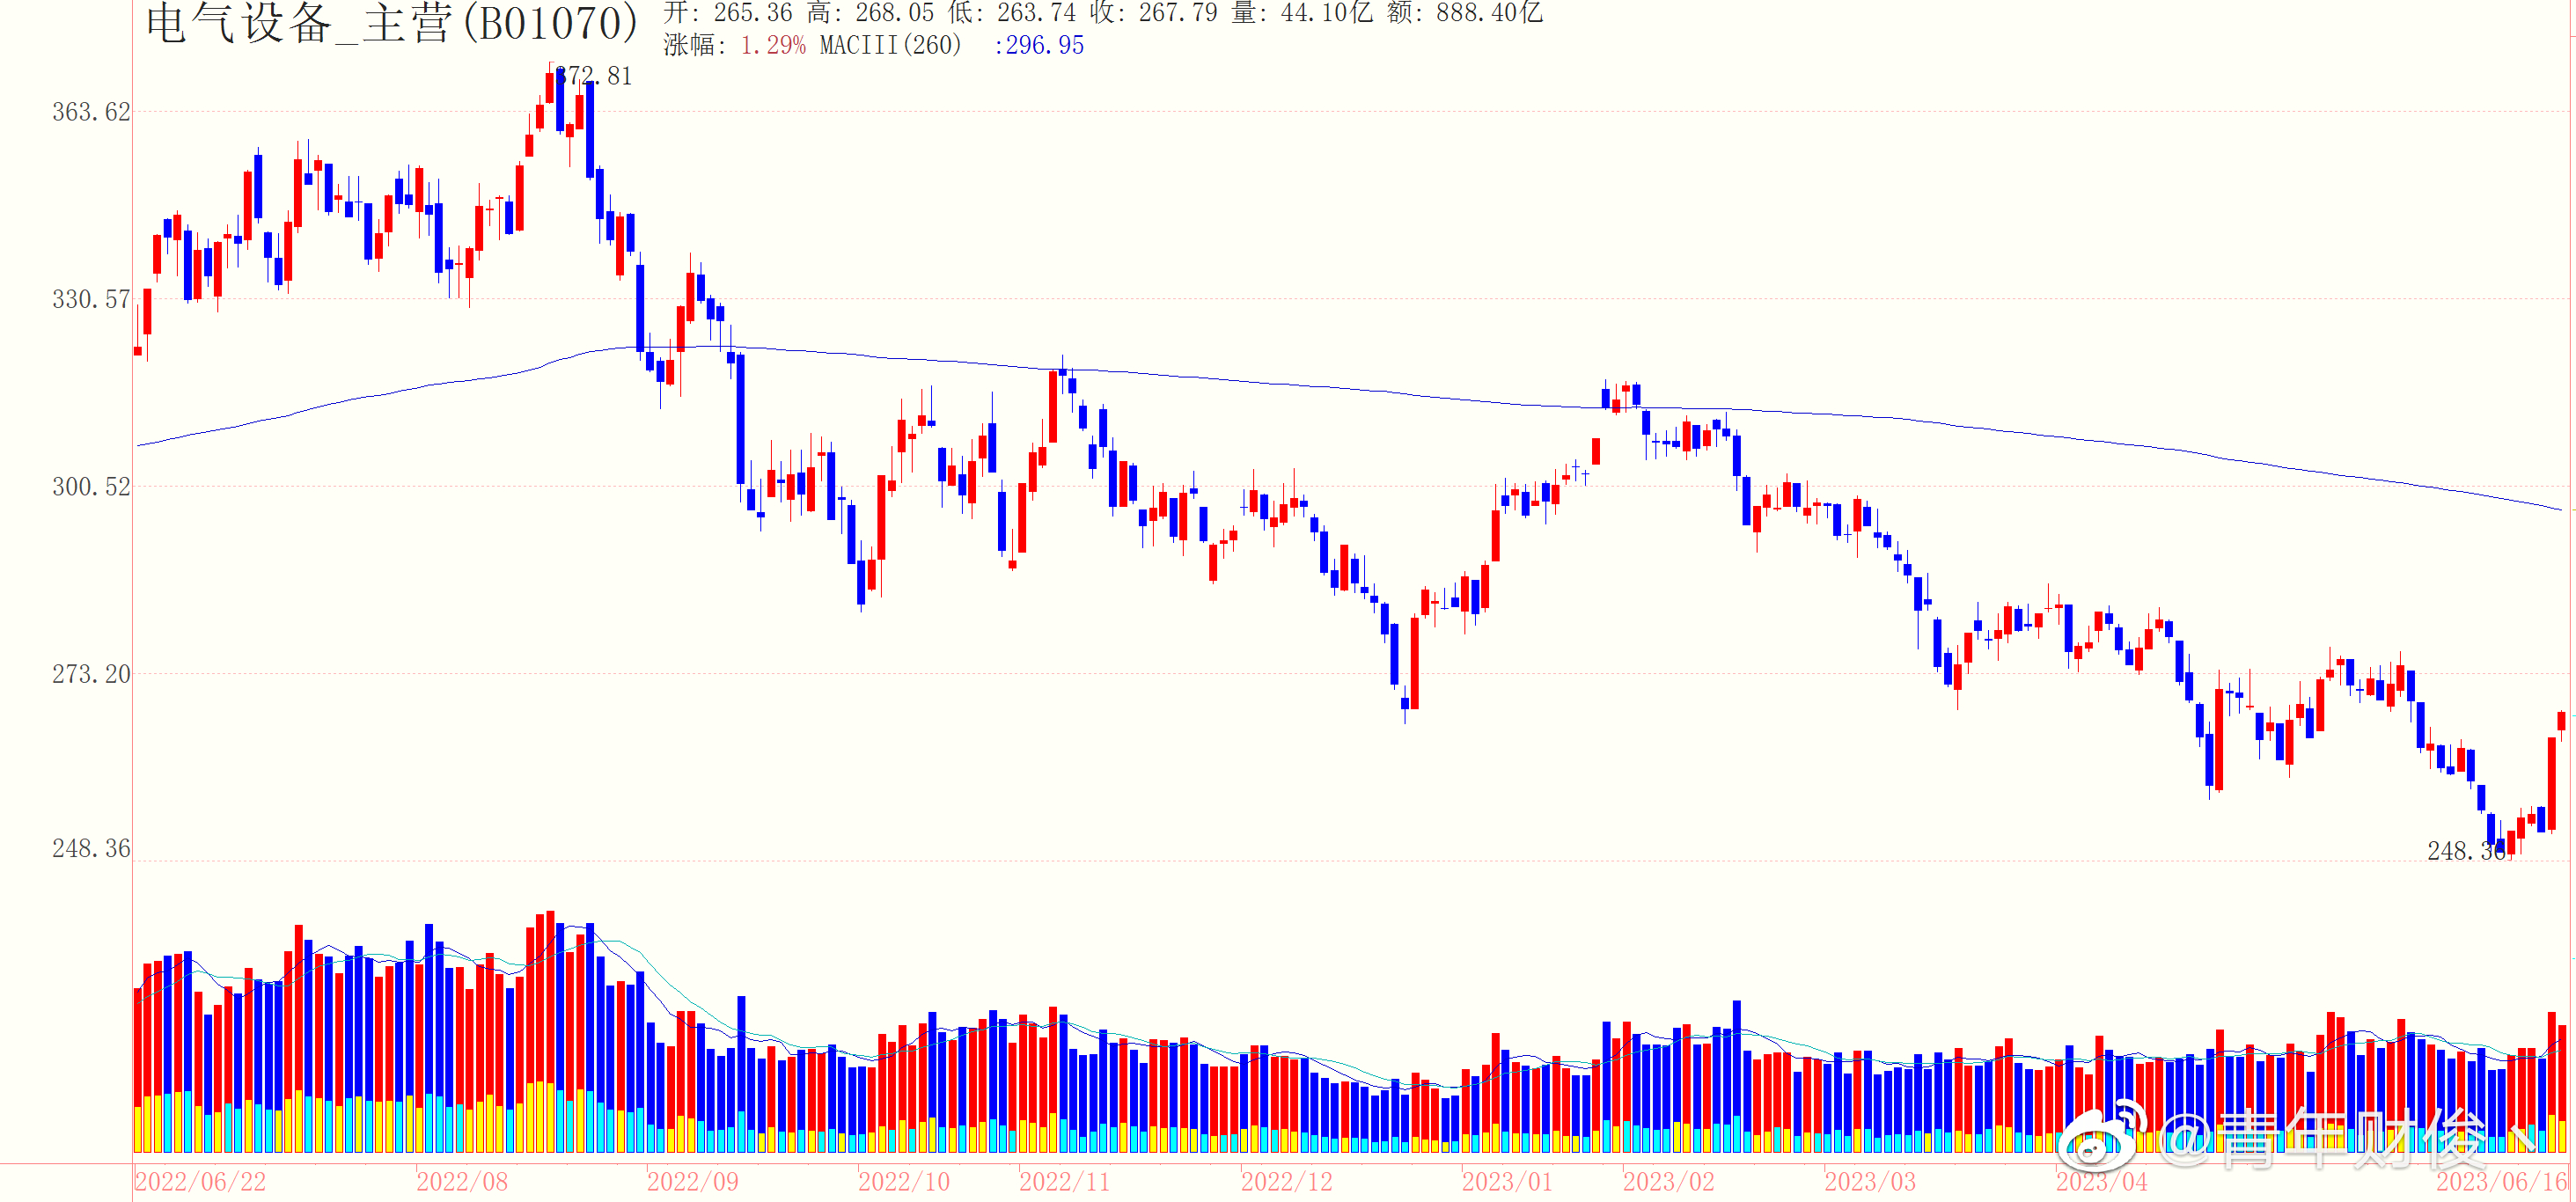The image size is (2576, 1202).
Task: Click the chart title 电气设备_主营(B01070)
Action: pyautogui.click(x=391, y=24)
